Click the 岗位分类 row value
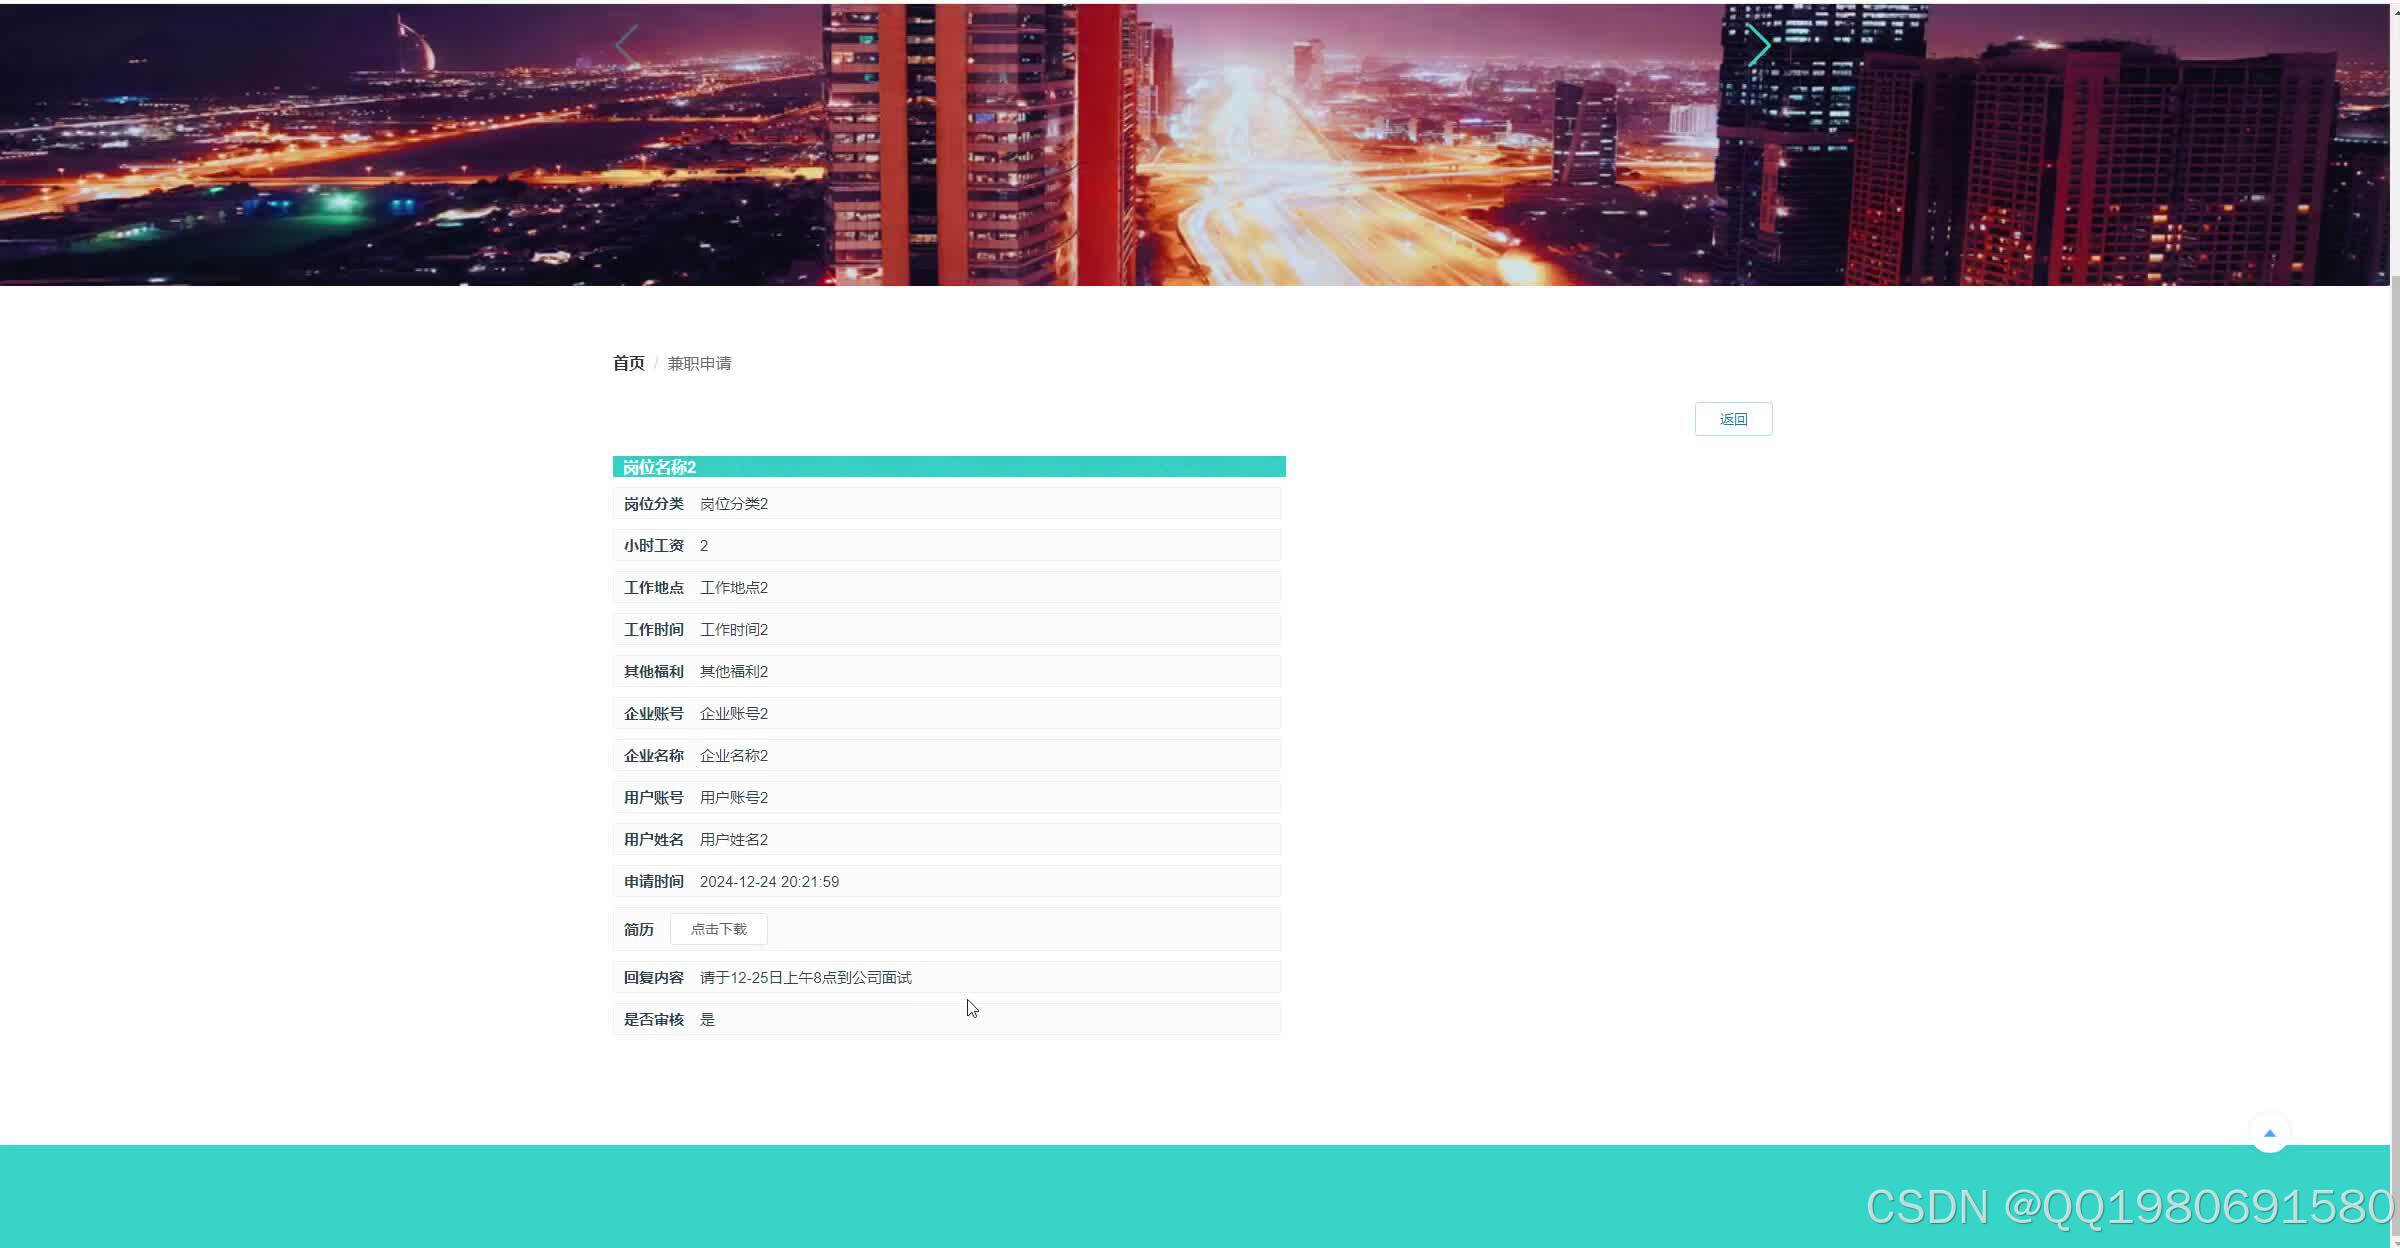This screenshot has width=2400, height=1248. point(734,504)
